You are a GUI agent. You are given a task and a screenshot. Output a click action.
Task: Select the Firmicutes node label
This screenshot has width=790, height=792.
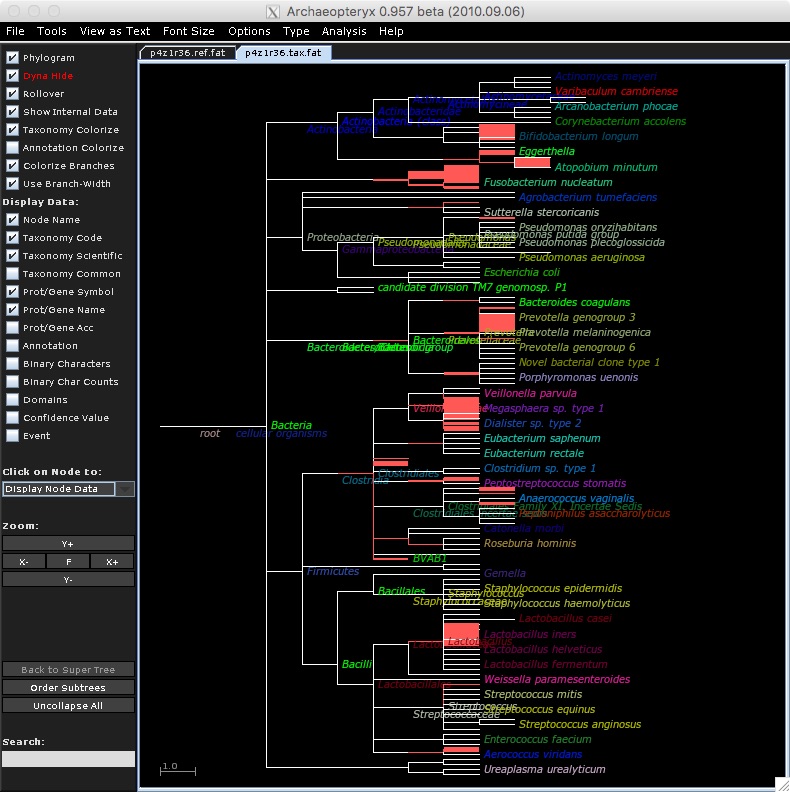(332, 571)
